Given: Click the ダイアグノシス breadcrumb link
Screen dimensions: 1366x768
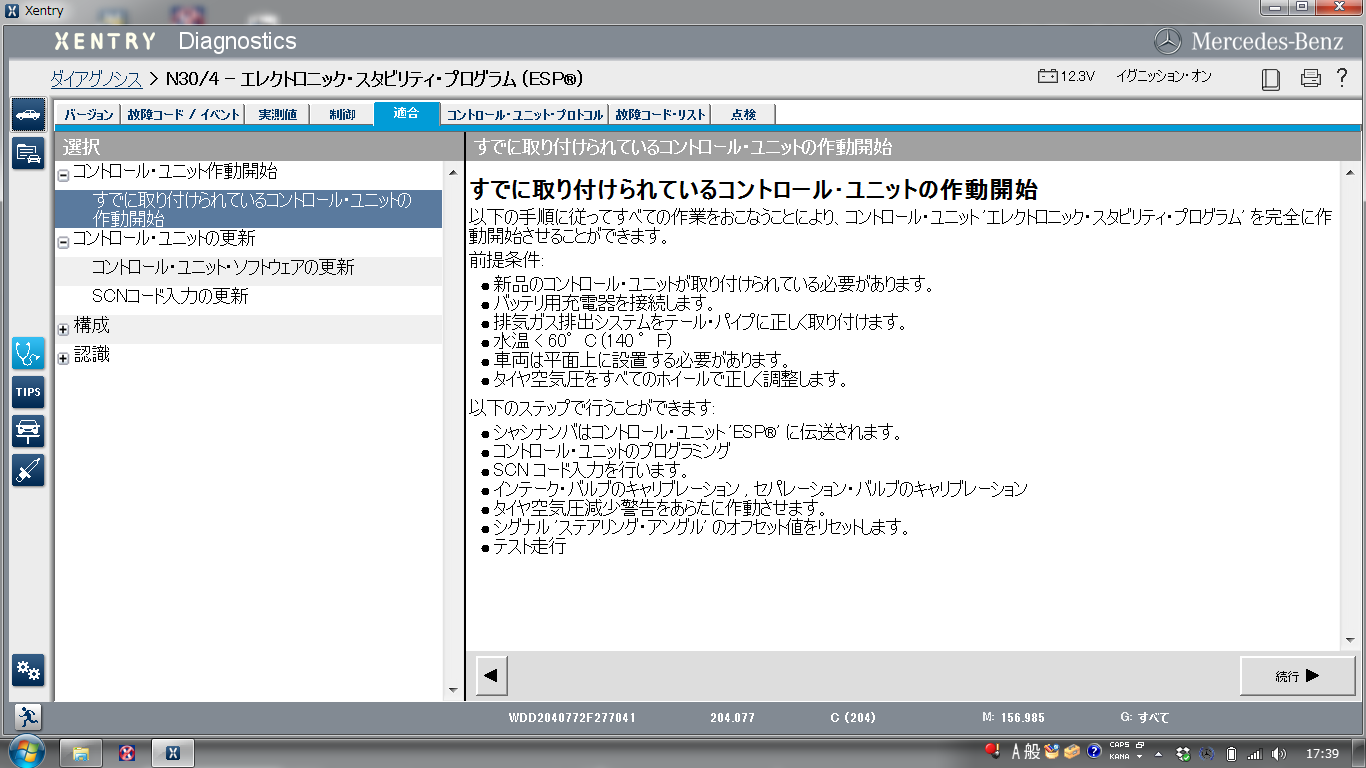Looking at the screenshot, I should pos(96,79).
